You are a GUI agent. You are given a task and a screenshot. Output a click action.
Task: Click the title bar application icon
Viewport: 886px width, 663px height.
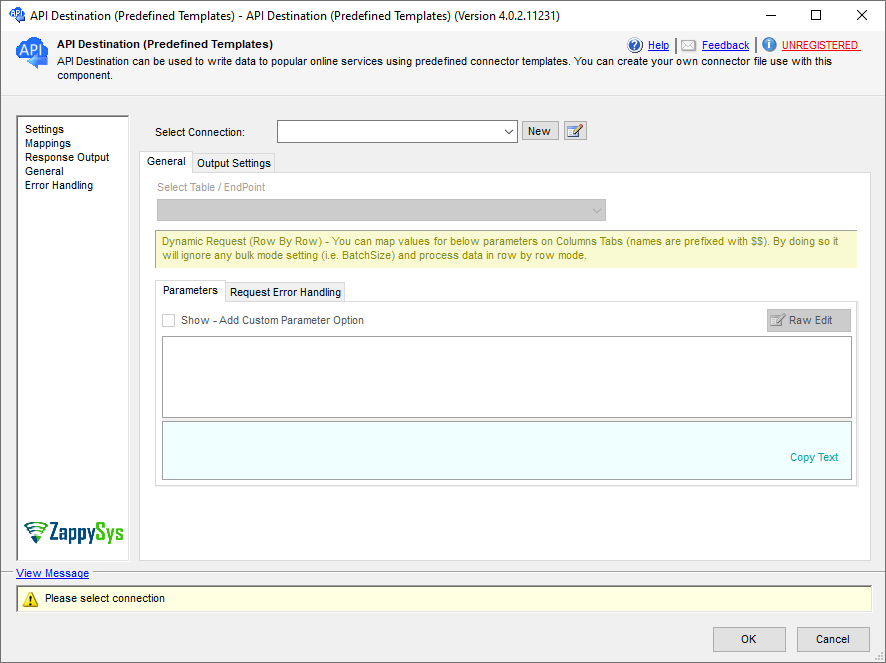point(17,15)
